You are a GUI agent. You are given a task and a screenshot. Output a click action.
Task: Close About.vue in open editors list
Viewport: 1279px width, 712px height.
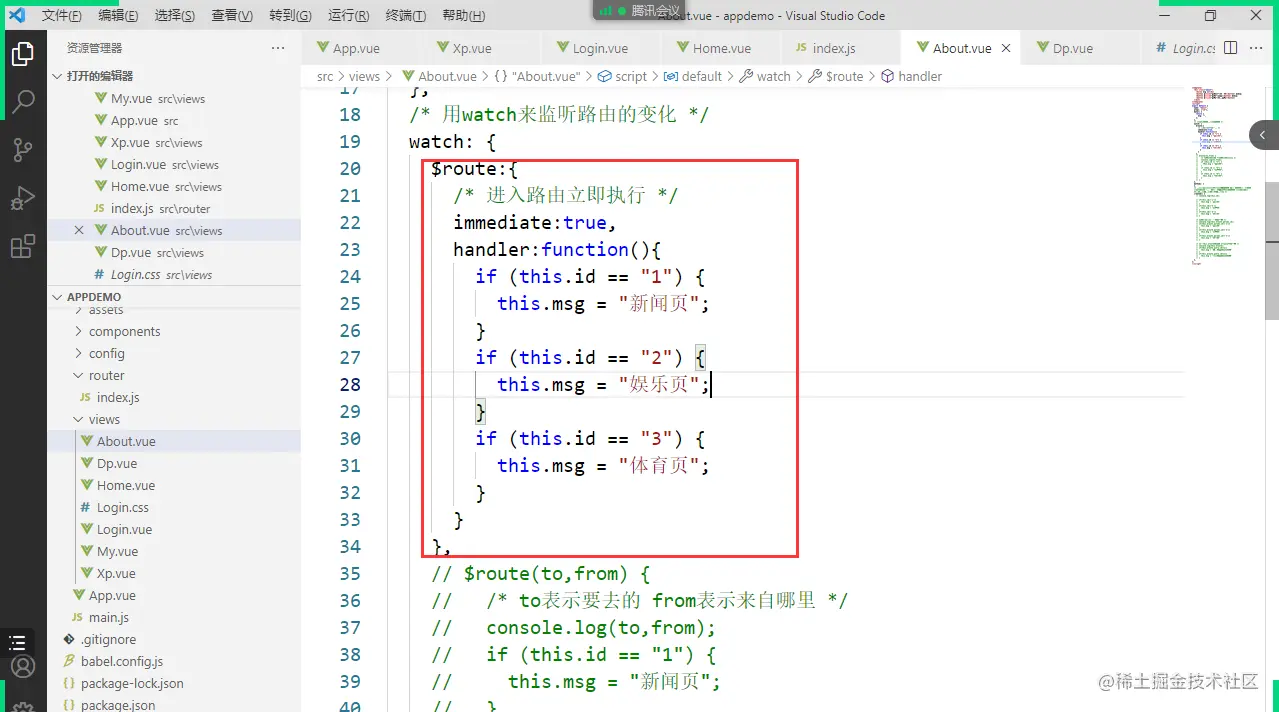click(79, 230)
